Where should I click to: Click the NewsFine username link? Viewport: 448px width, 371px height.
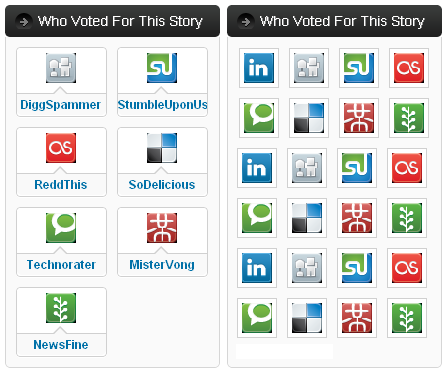point(61,345)
